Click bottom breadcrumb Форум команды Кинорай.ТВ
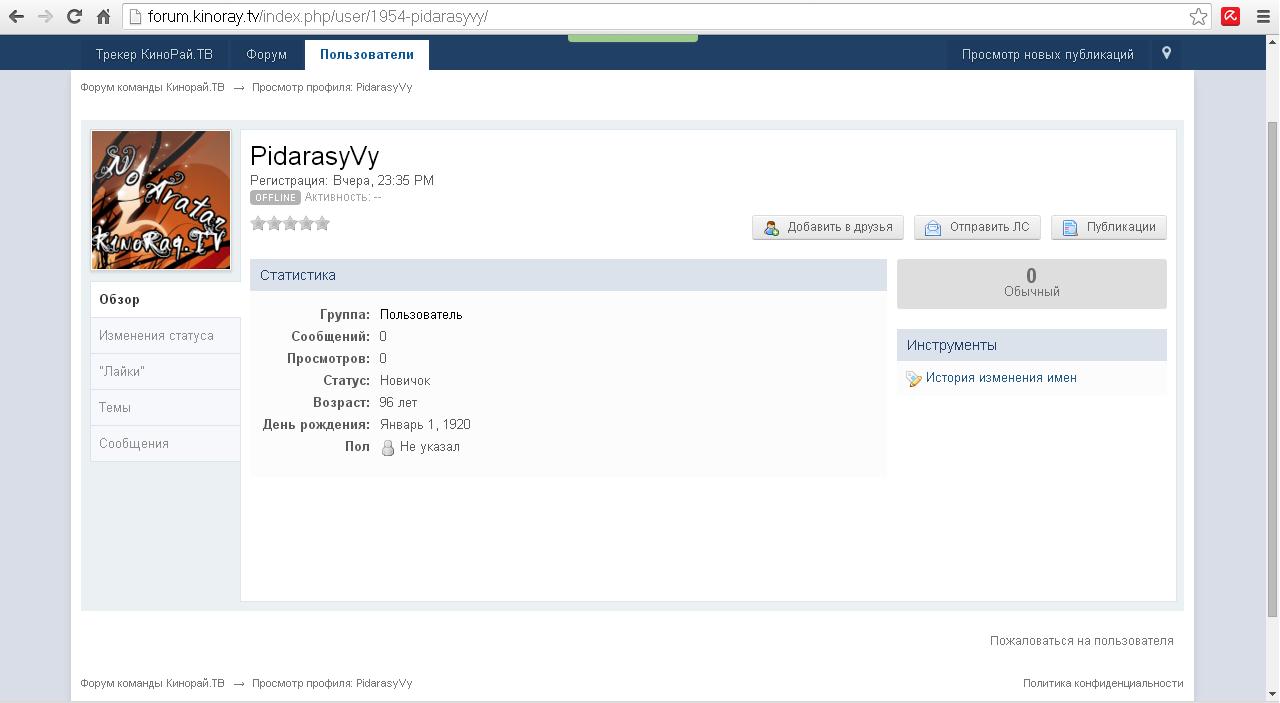 click(153, 683)
